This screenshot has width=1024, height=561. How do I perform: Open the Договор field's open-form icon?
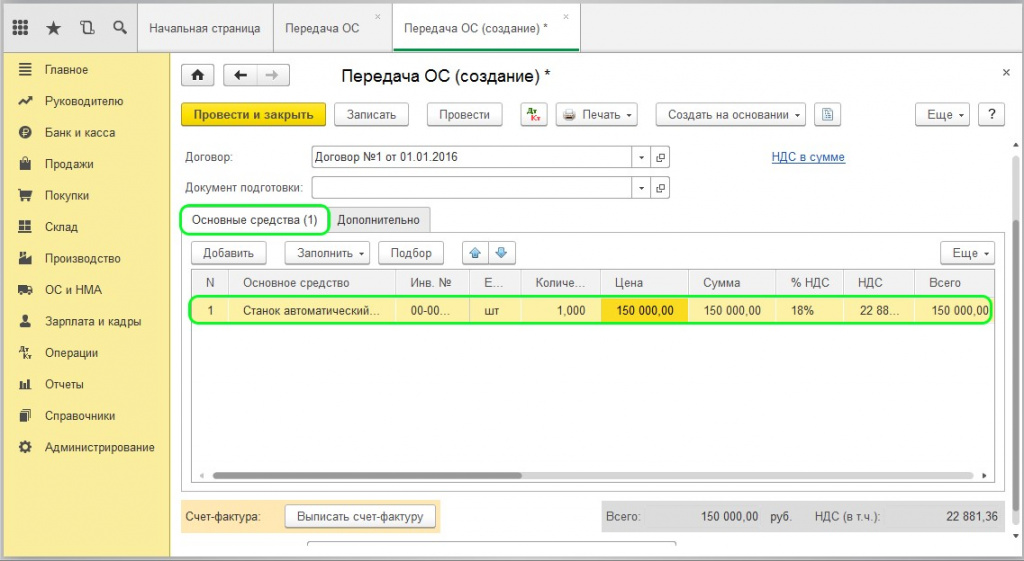point(660,157)
